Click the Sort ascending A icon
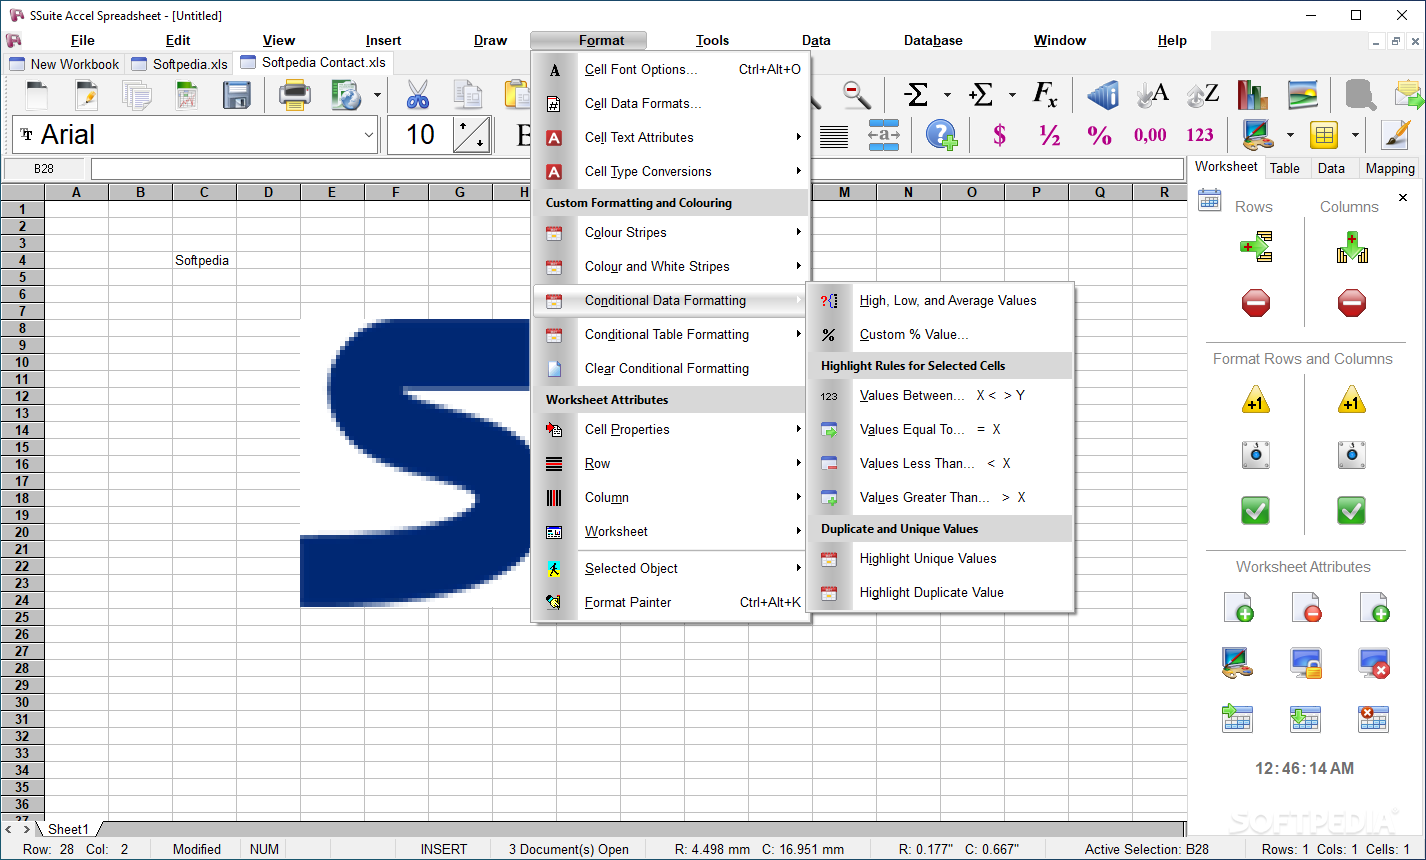1426x860 pixels. click(x=1152, y=95)
